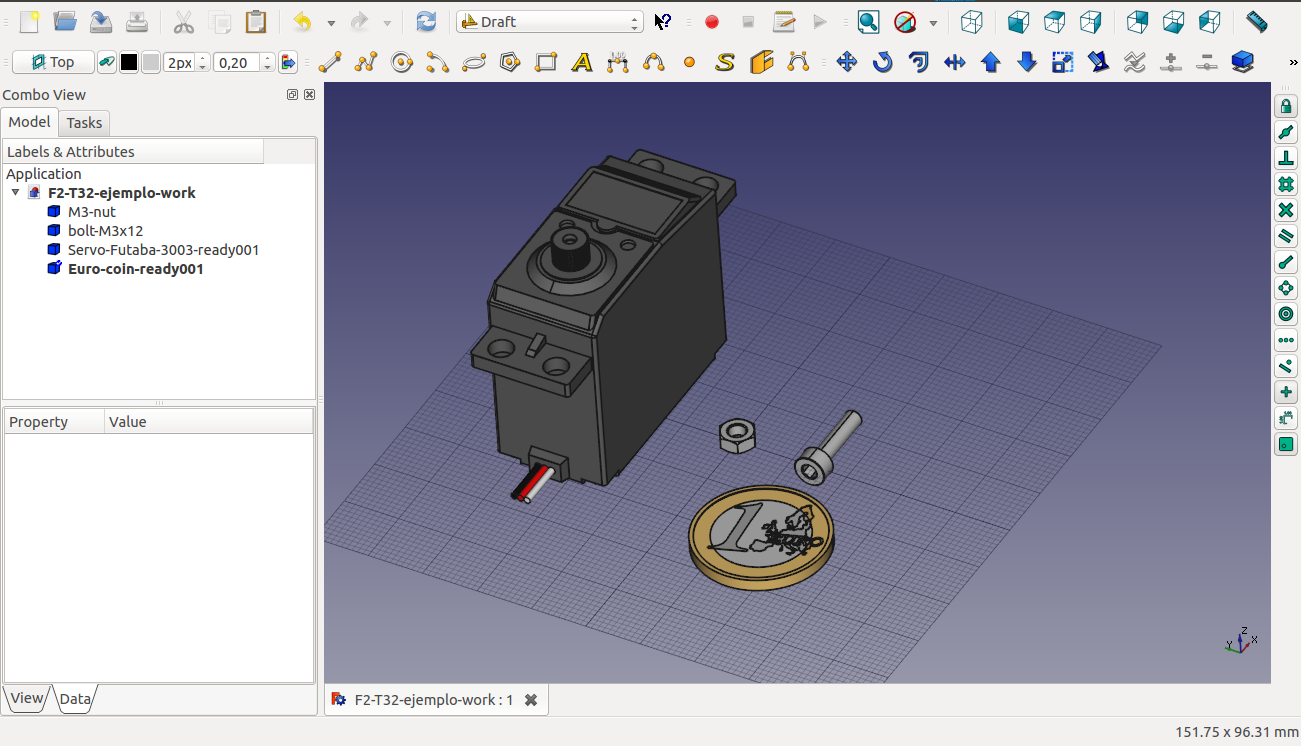The image size is (1301, 746).
Task: Switch to the Tasks tab
Action: 84,123
